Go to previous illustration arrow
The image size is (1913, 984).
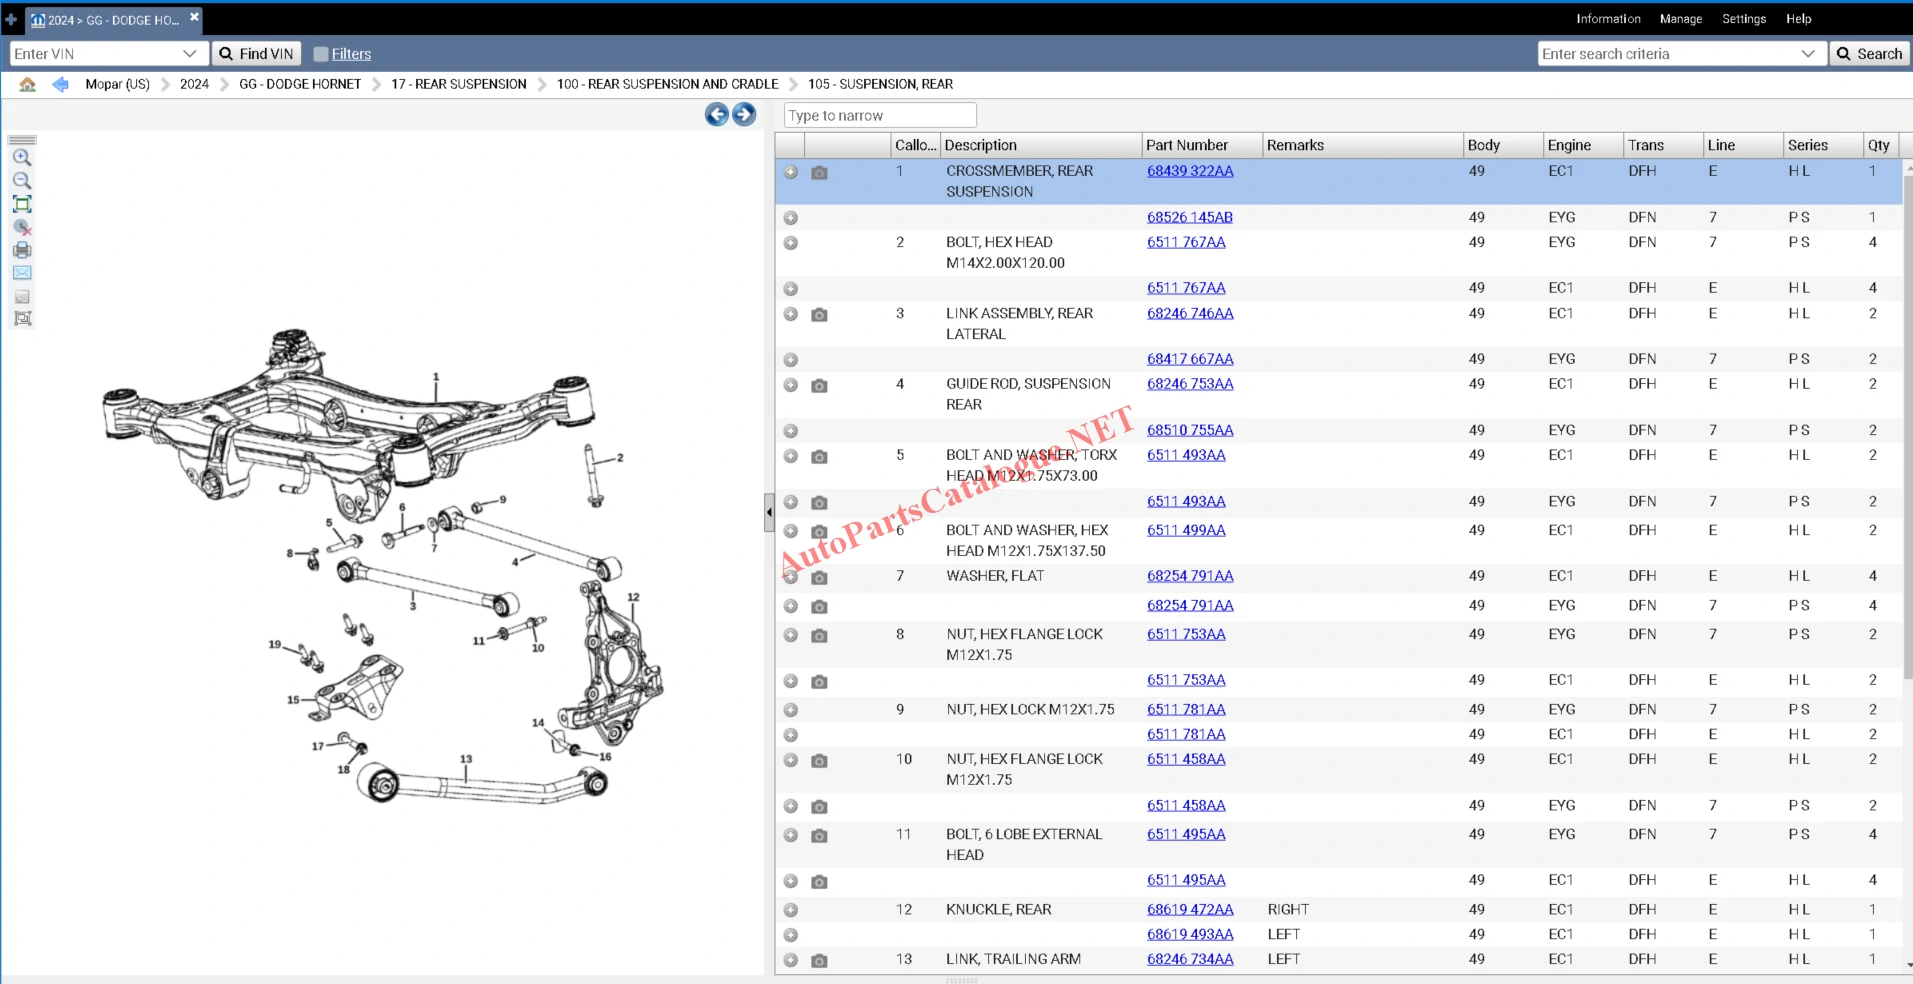pyautogui.click(x=717, y=114)
